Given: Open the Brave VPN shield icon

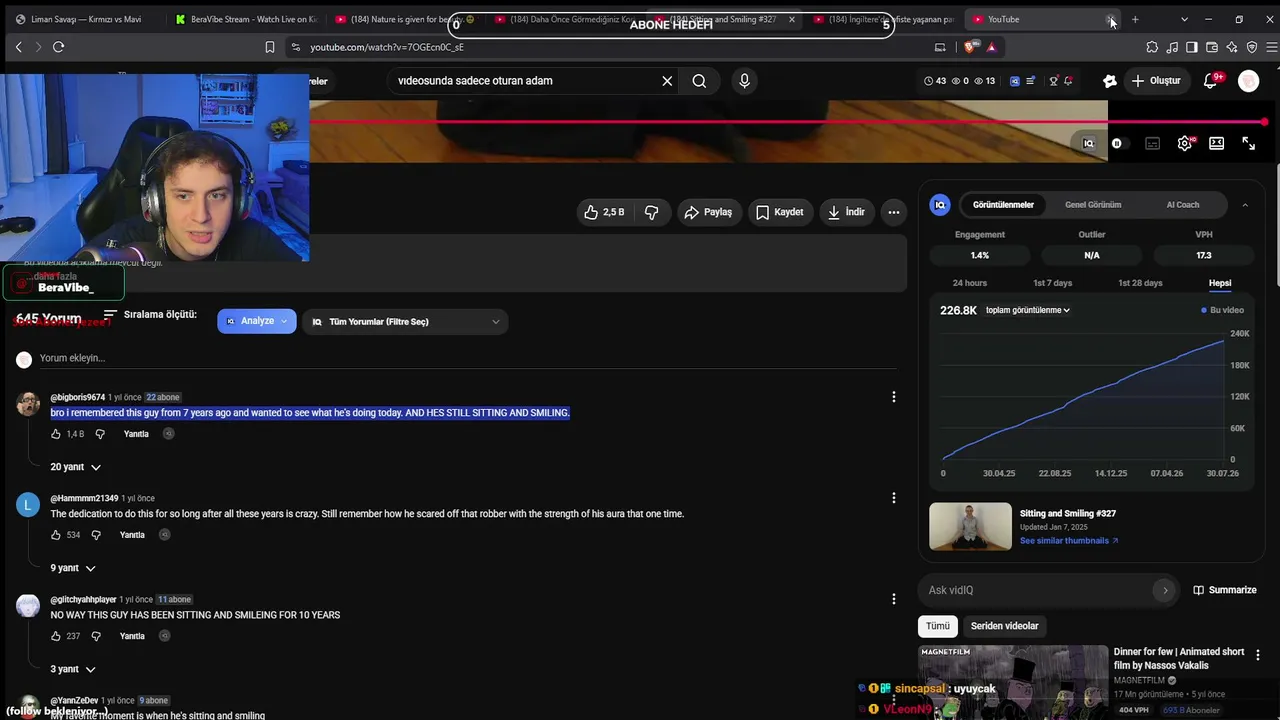Looking at the screenshot, I should pyautogui.click(x=1252, y=47).
